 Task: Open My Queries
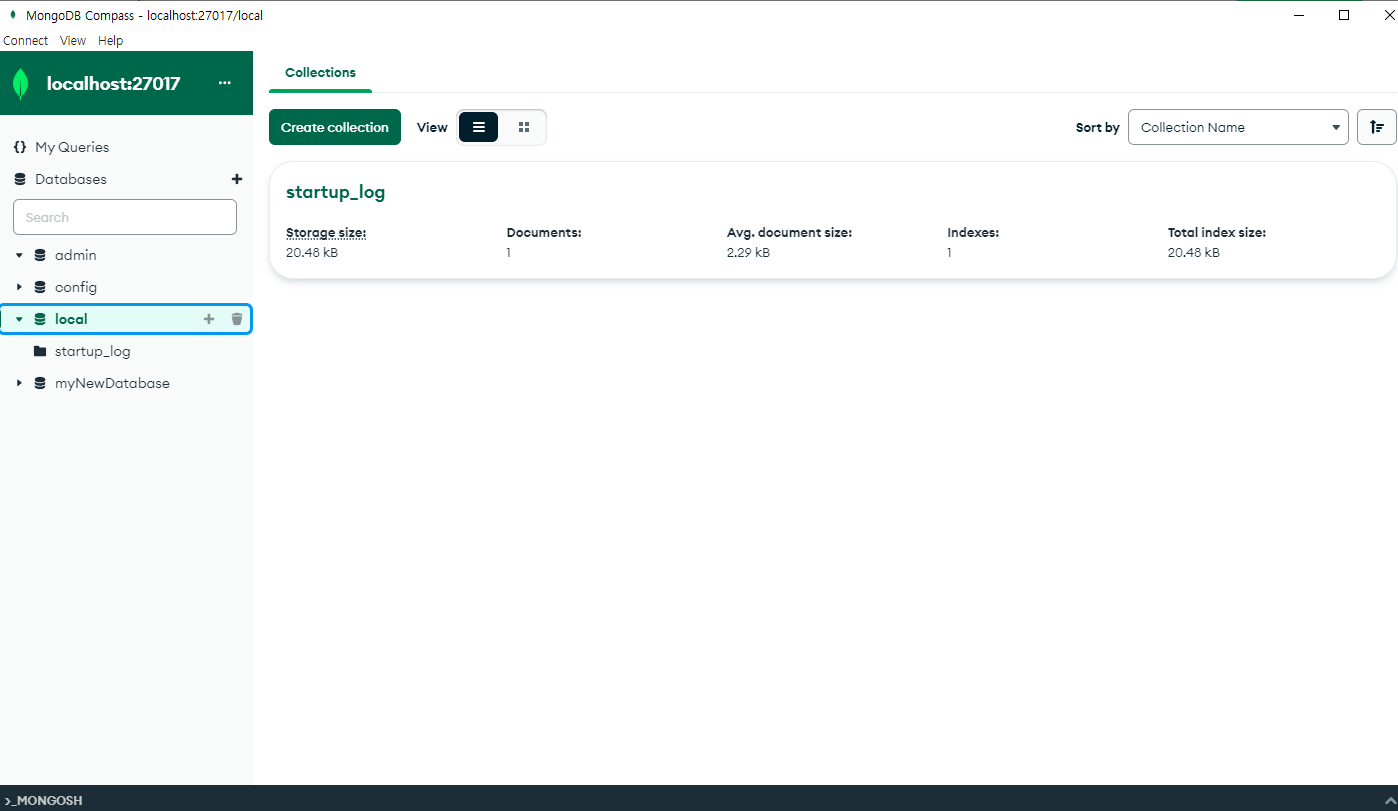pos(72,147)
